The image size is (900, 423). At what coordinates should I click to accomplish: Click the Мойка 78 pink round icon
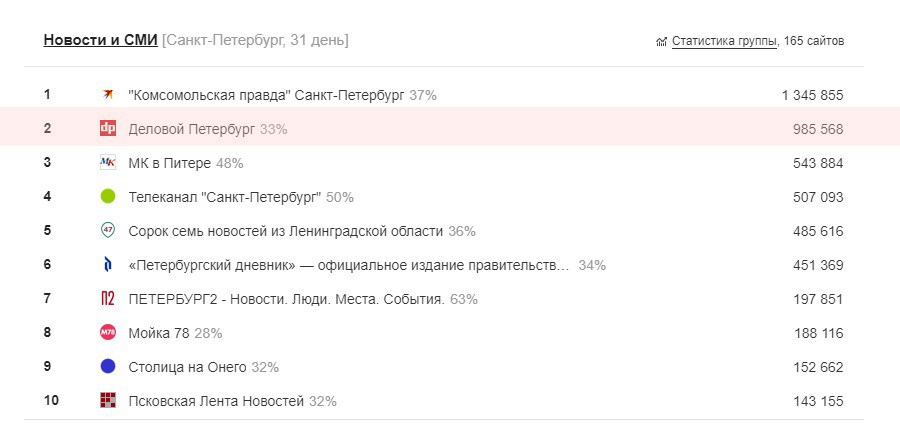[x=108, y=333]
